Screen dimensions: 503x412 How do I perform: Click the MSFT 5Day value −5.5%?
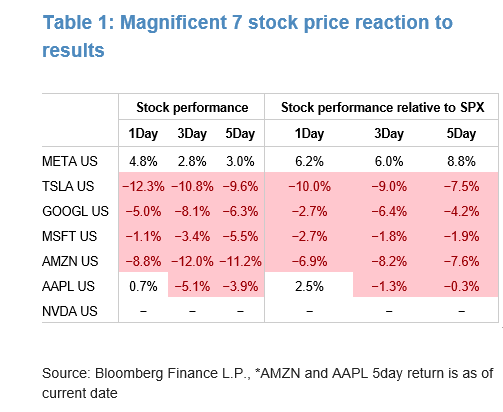240,236
